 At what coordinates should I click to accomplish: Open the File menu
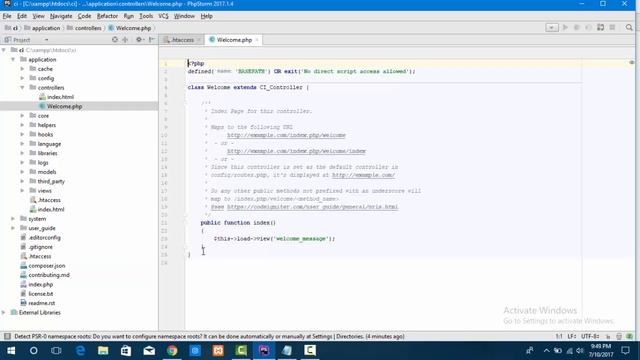tap(7, 16)
